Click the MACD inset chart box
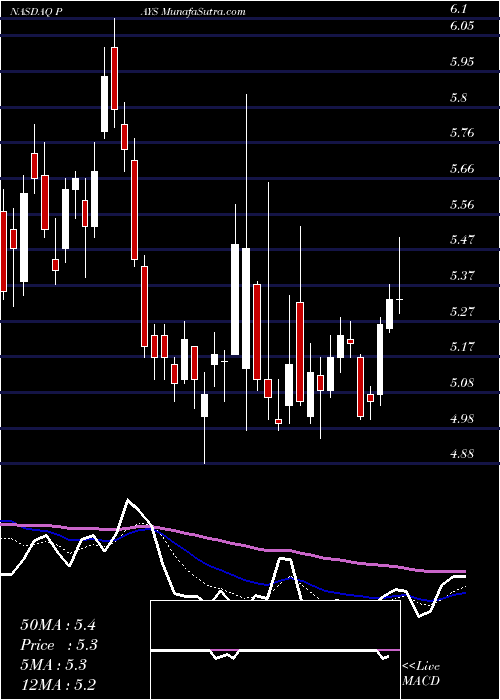Image resolution: width=500 pixels, height=700 pixels. (275, 650)
